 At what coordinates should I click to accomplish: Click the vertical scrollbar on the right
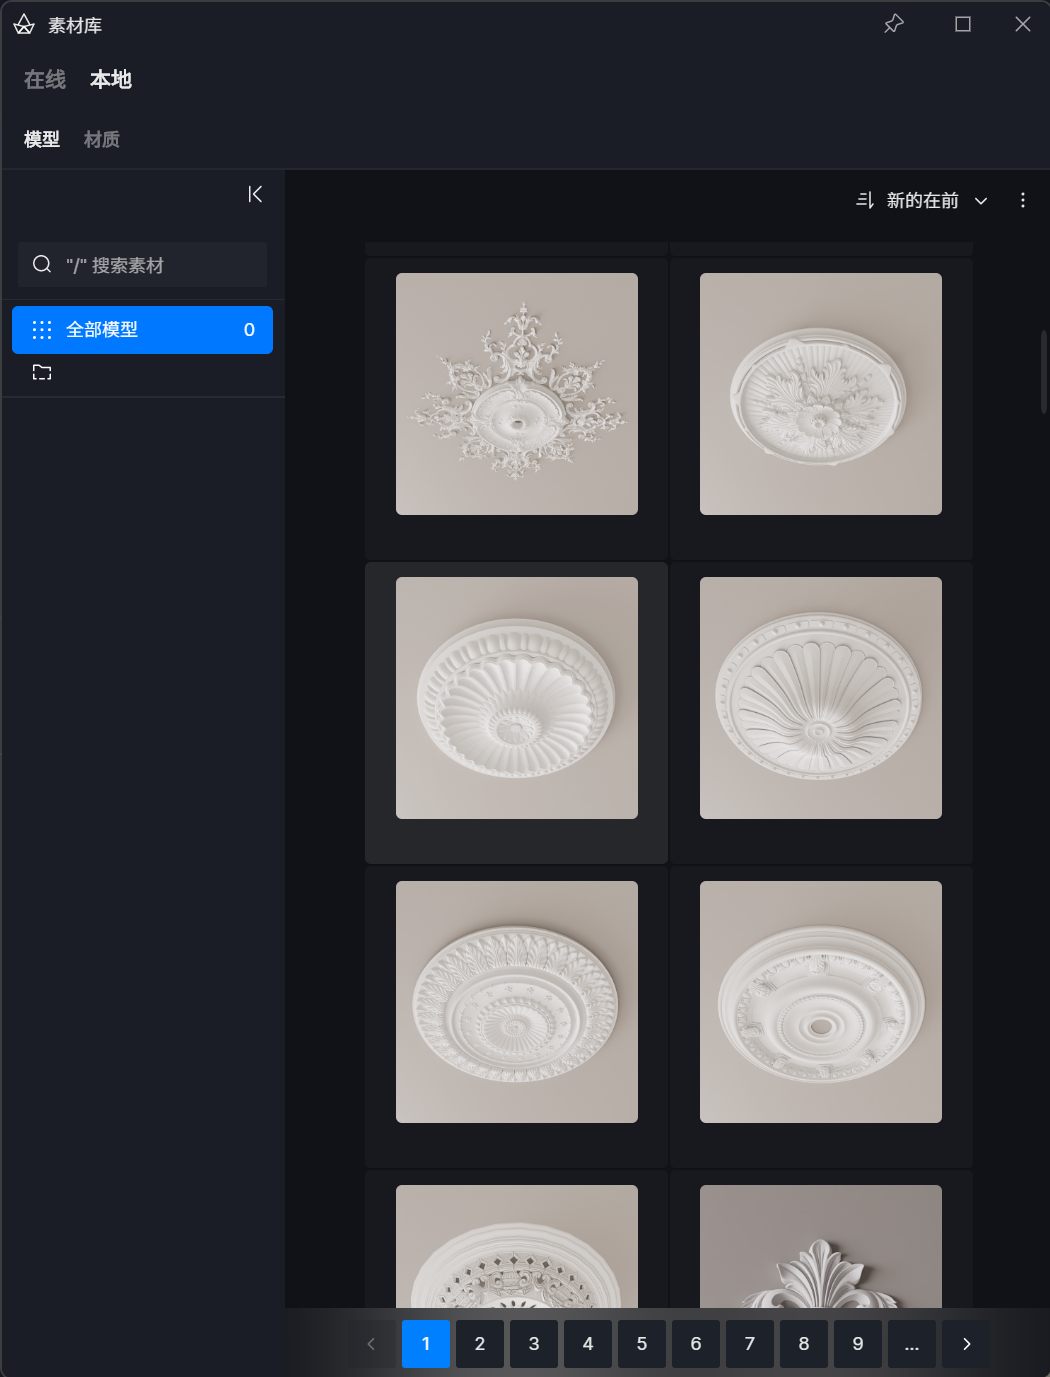[1044, 372]
